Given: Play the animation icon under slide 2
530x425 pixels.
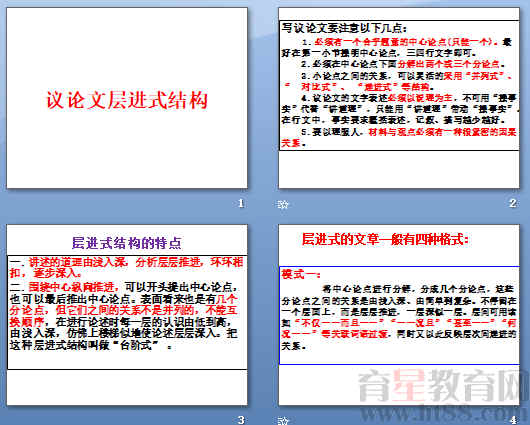Looking at the screenshot, I should coord(283,204).
